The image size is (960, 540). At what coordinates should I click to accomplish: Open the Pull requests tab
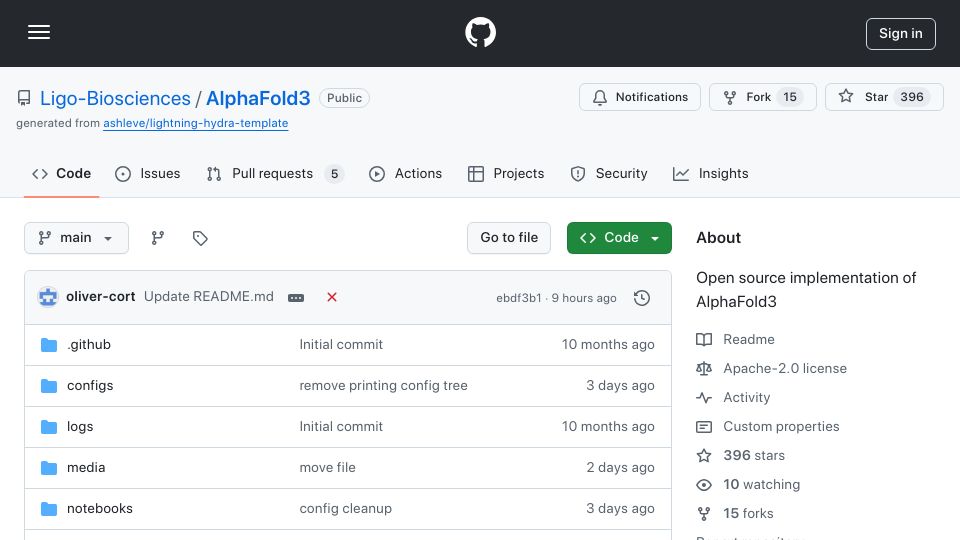pyautogui.click(x=275, y=174)
